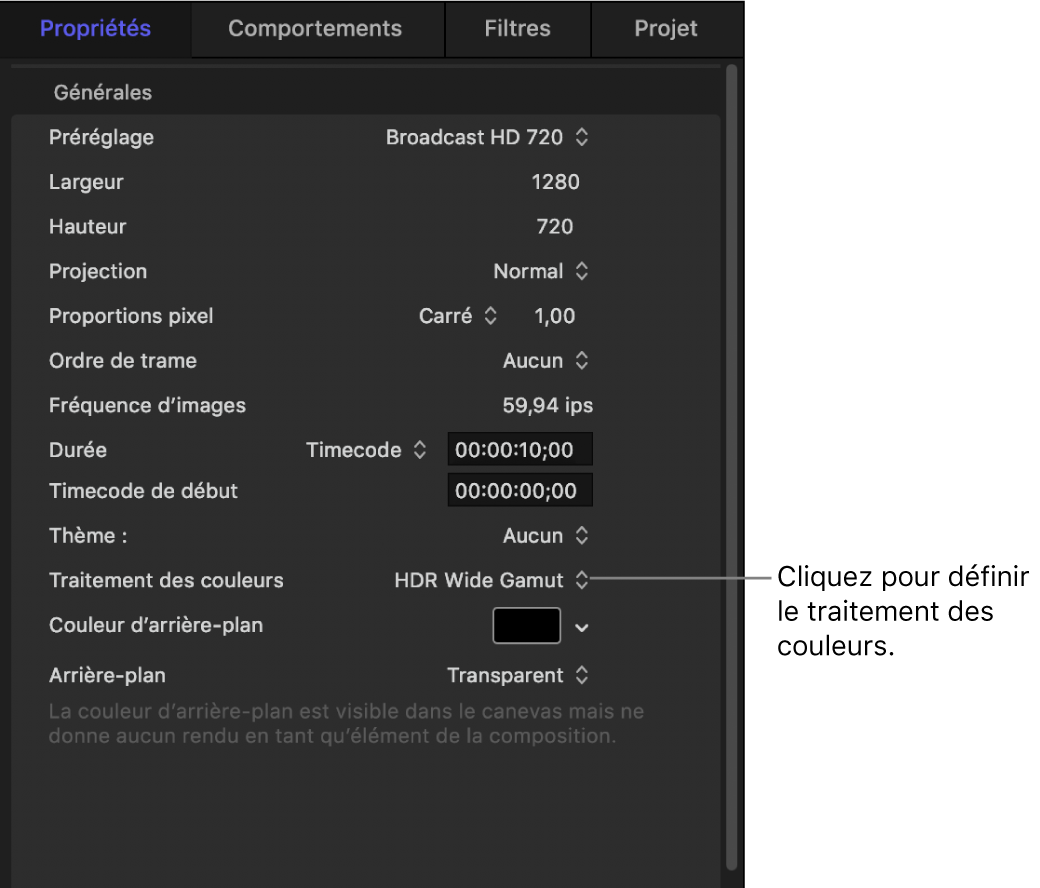This screenshot has height=888, width=1040.
Task: Switch to the Filtres tab
Action: 517,29
